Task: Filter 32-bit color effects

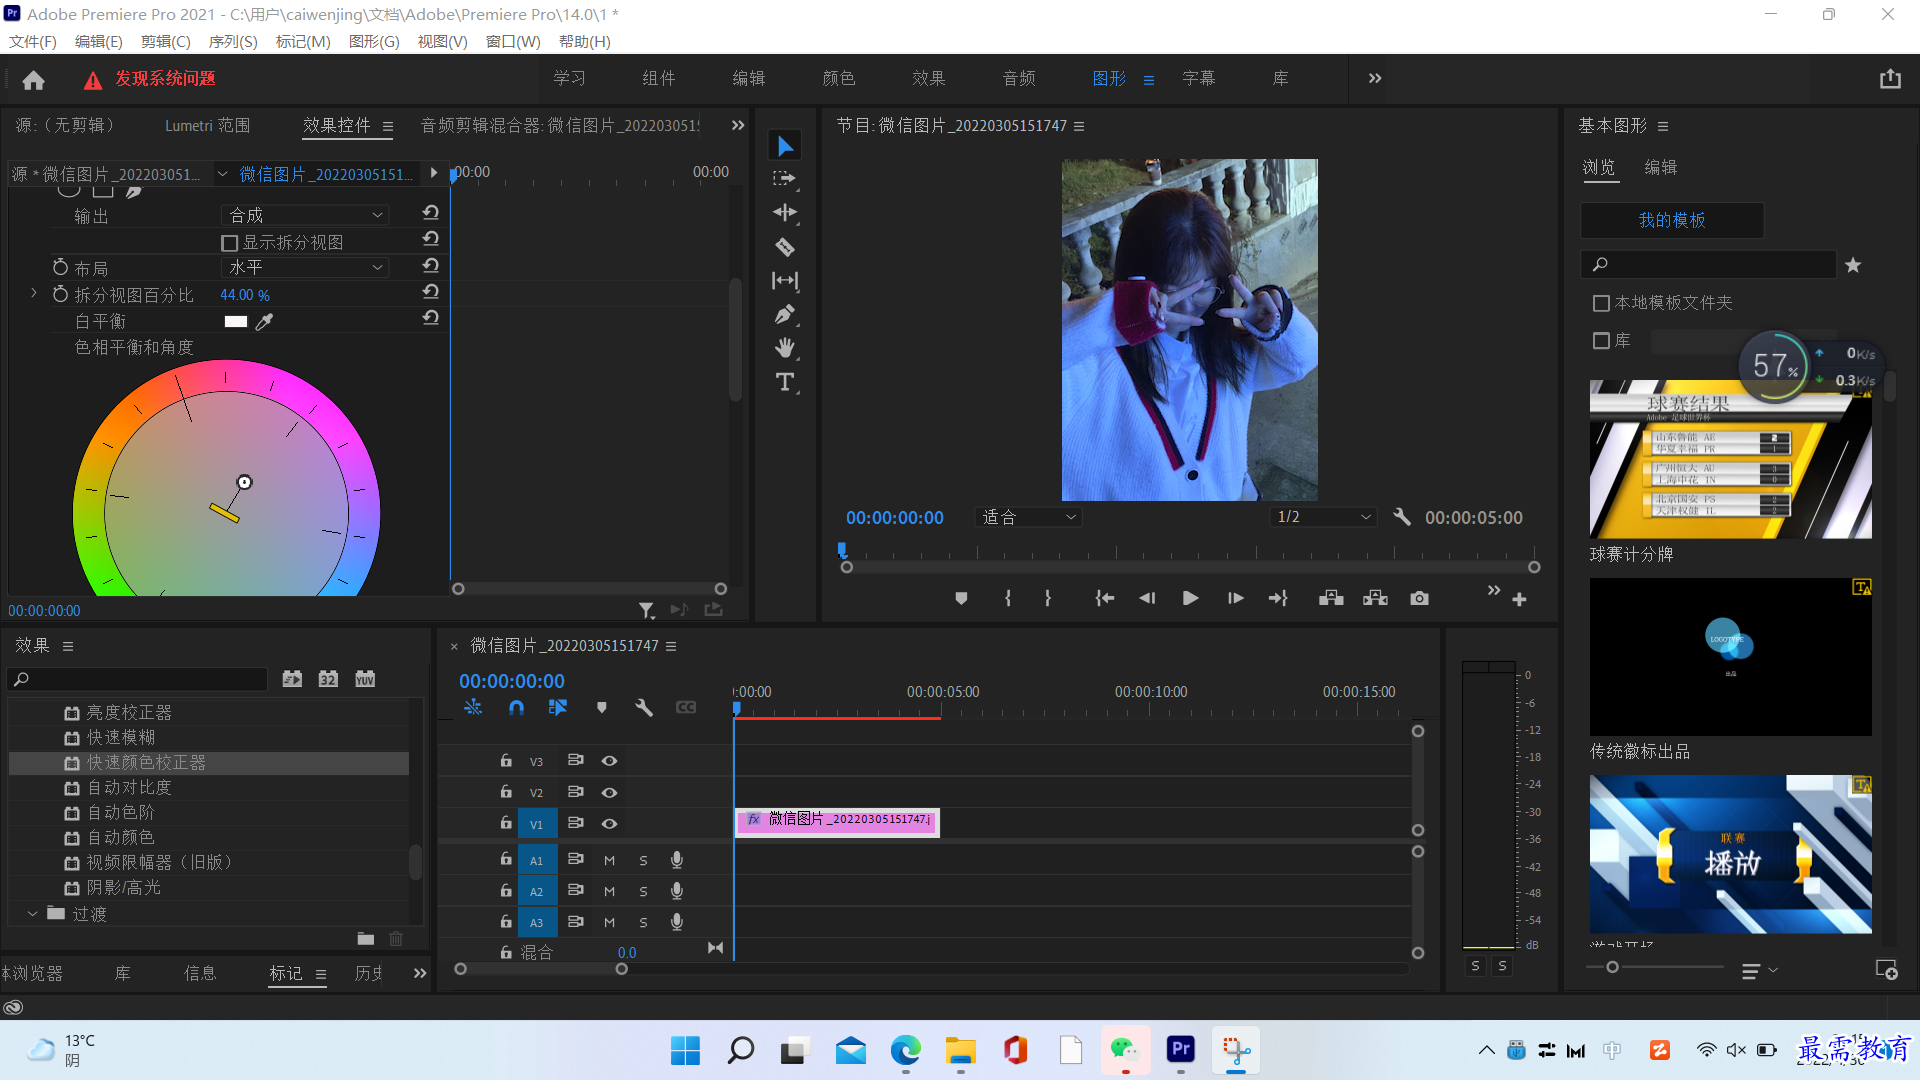Action: click(328, 679)
